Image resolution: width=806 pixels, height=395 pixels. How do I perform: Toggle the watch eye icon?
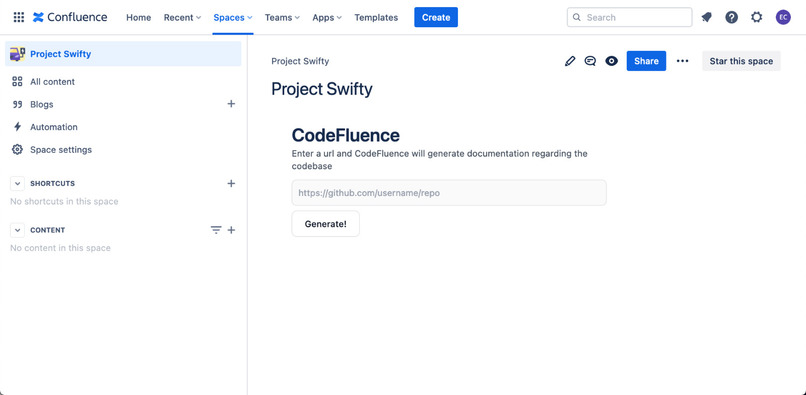pos(611,61)
